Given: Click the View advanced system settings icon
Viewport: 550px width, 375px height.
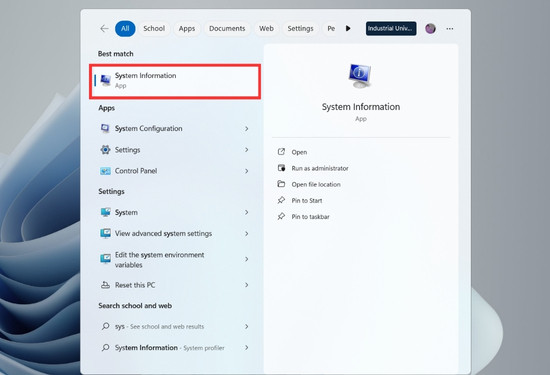Looking at the screenshot, I should [x=105, y=233].
